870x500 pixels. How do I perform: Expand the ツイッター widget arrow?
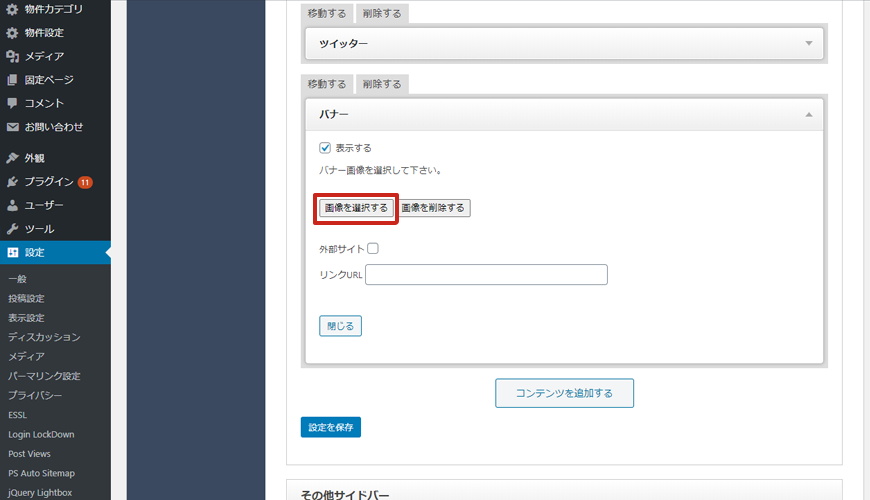(808, 44)
